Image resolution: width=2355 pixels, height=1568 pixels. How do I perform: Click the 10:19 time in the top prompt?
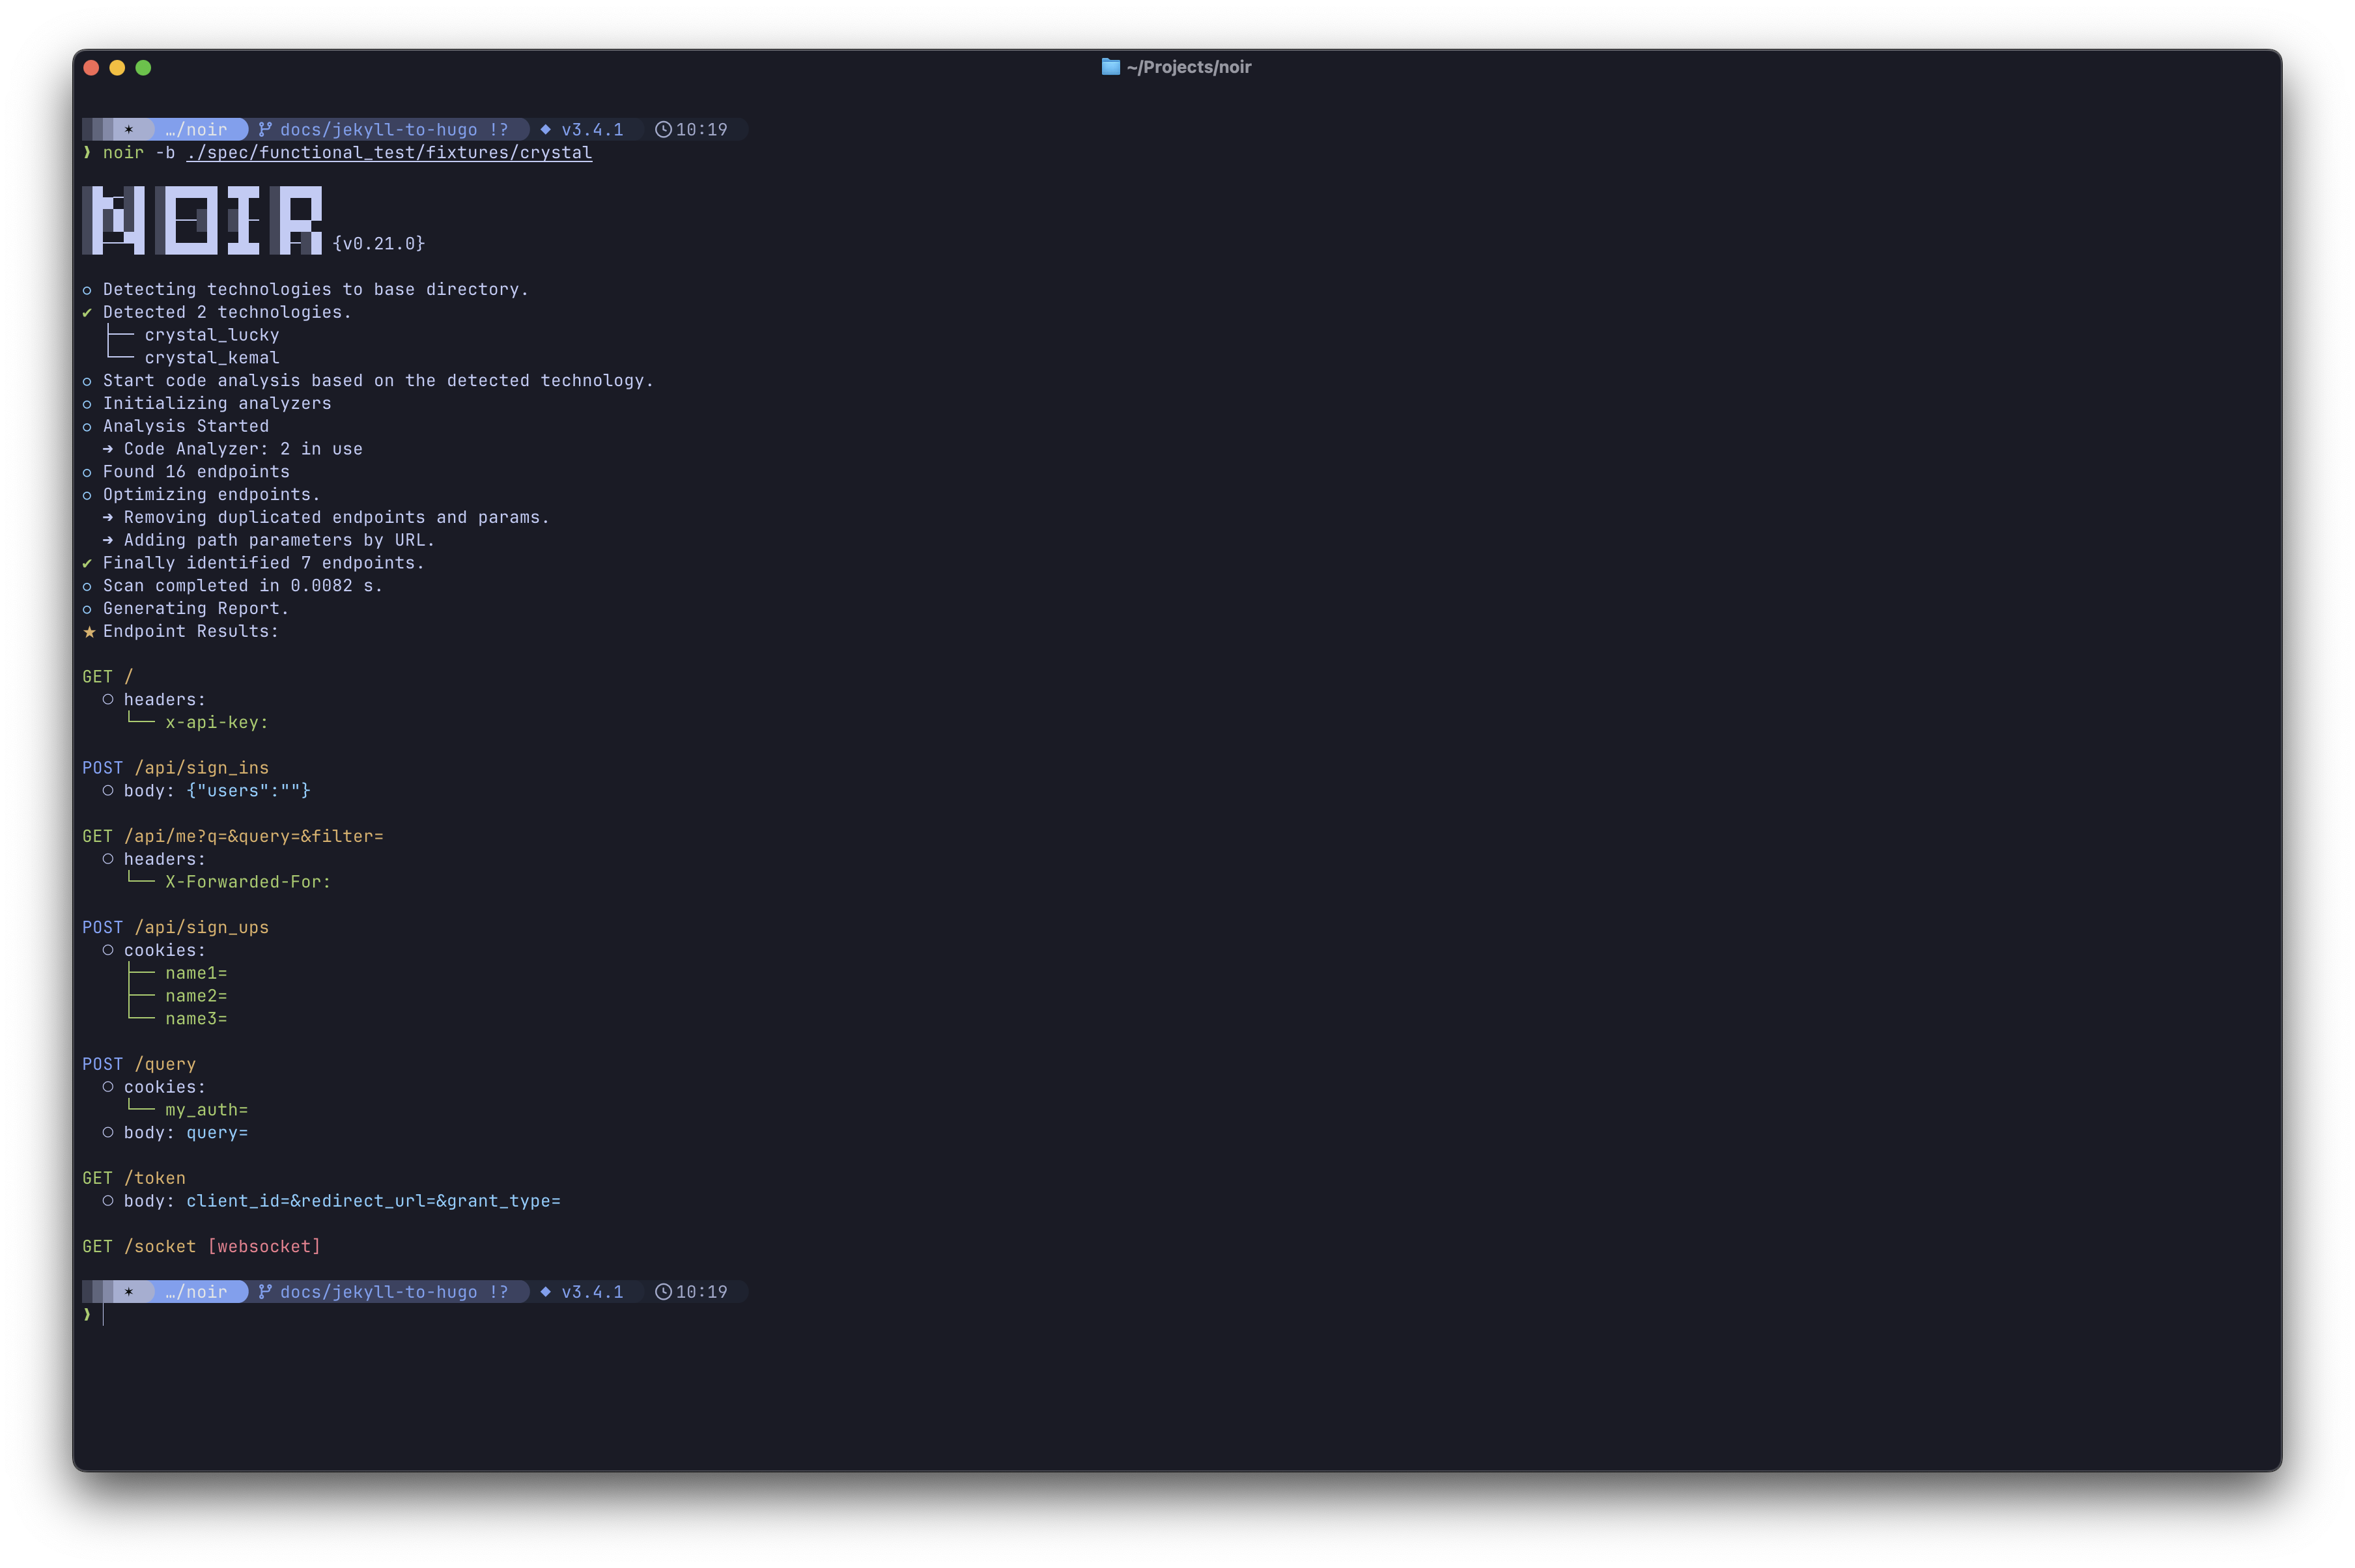tap(701, 129)
